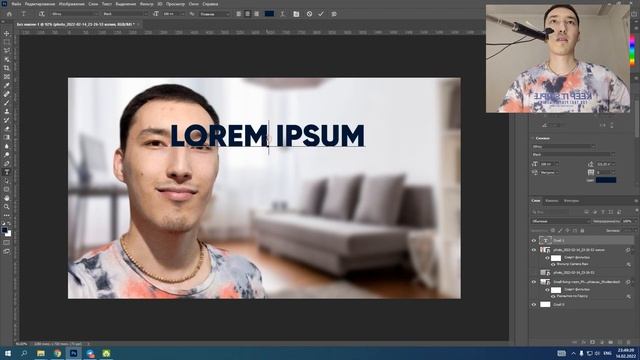This screenshot has height=360, width=640.
Task: Select the Path Selection tool
Action: point(7,180)
